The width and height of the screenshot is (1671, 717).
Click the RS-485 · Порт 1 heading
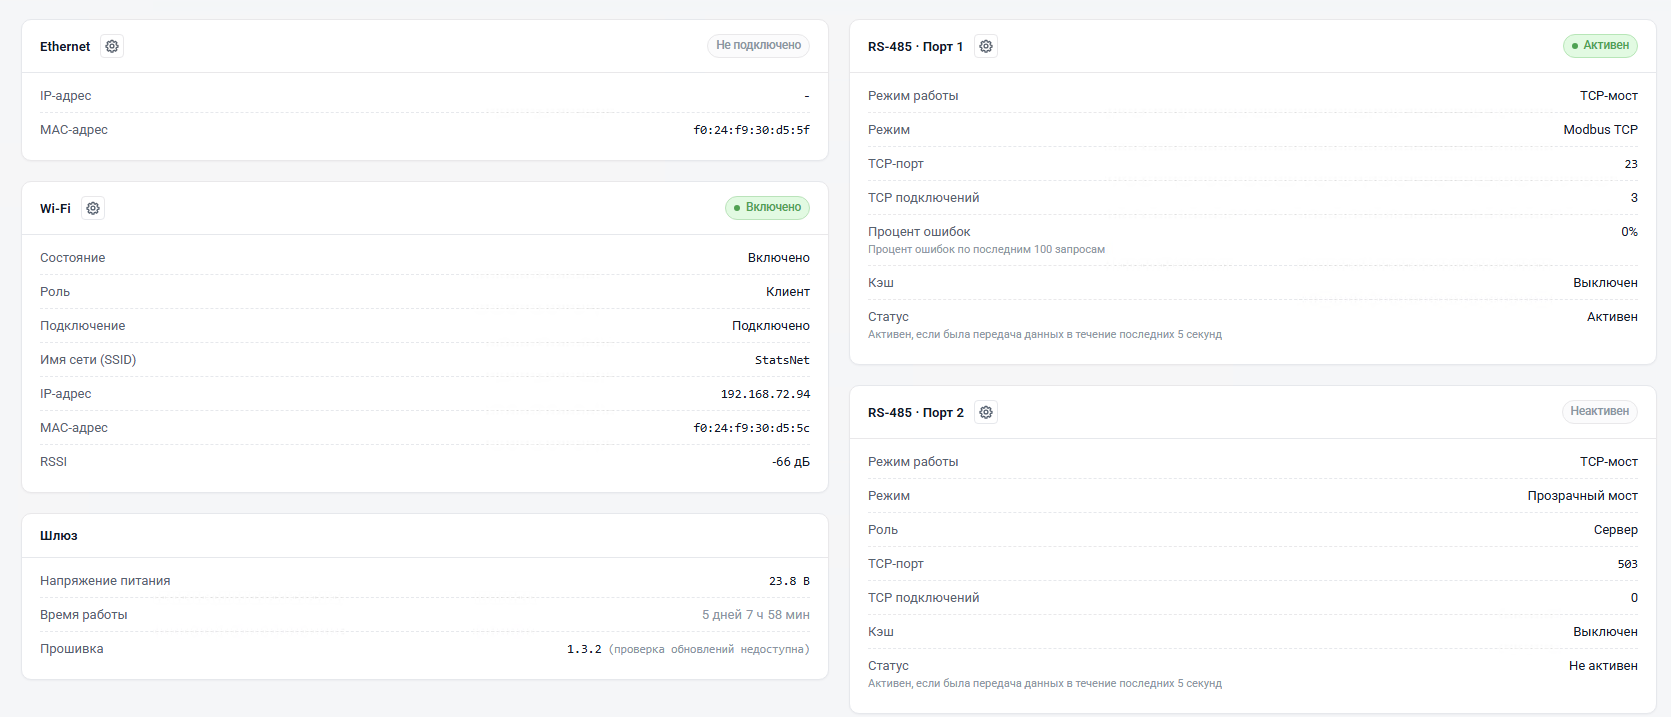915,46
